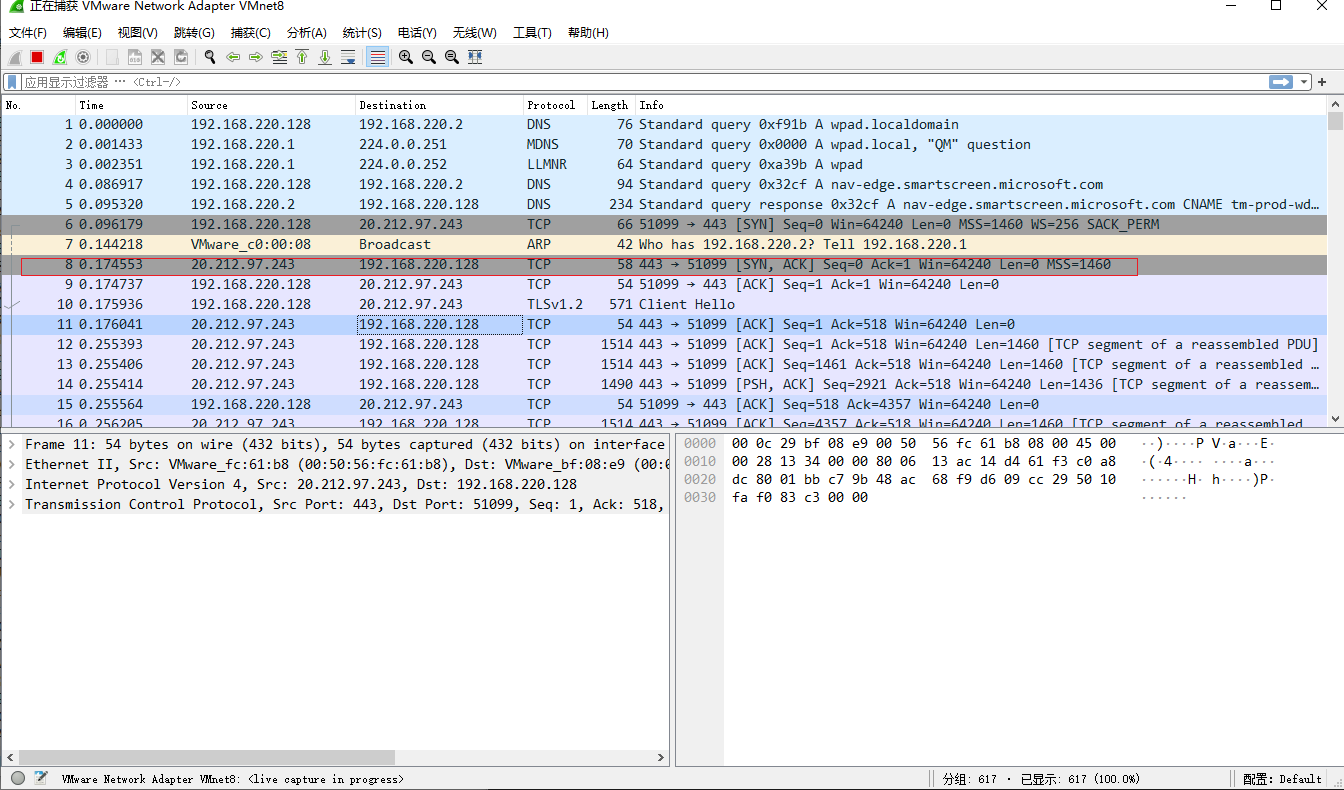Toggle packet list colorization
This screenshot has height=790, width=1344.
click(x=377, y=57)
